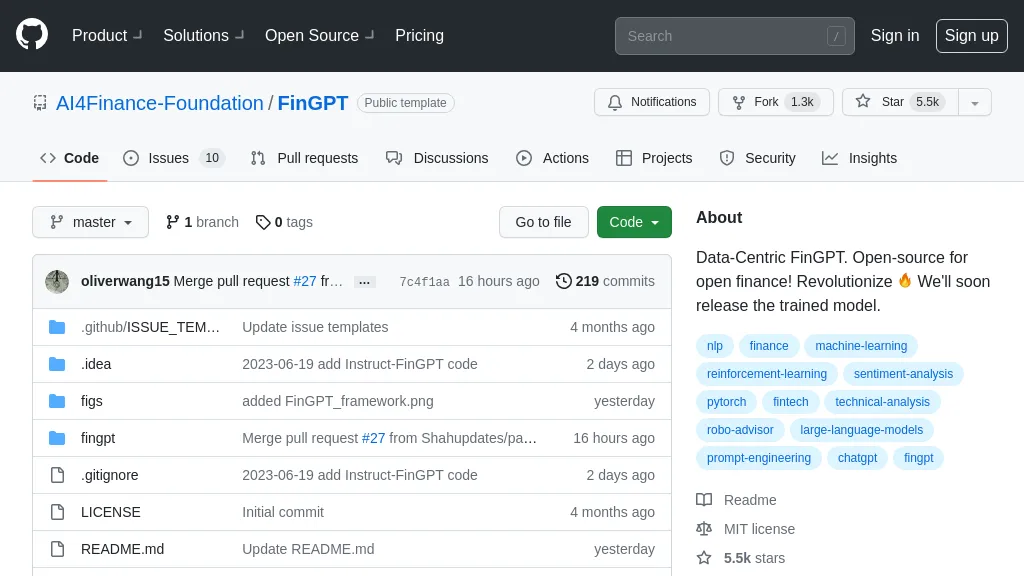This screenshot has width=1024, height=576.
Task: Open the master branch selector
Action: [x=91, y=222]
